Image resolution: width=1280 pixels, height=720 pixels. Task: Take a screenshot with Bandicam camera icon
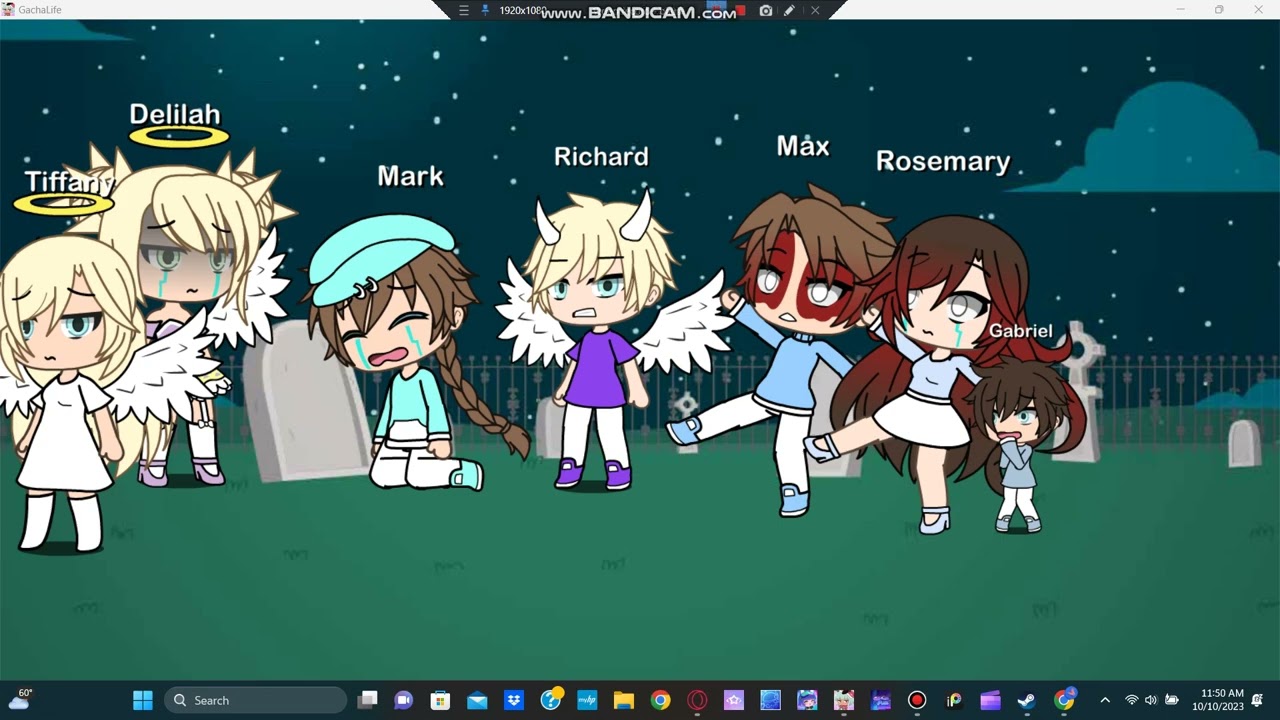766,10
